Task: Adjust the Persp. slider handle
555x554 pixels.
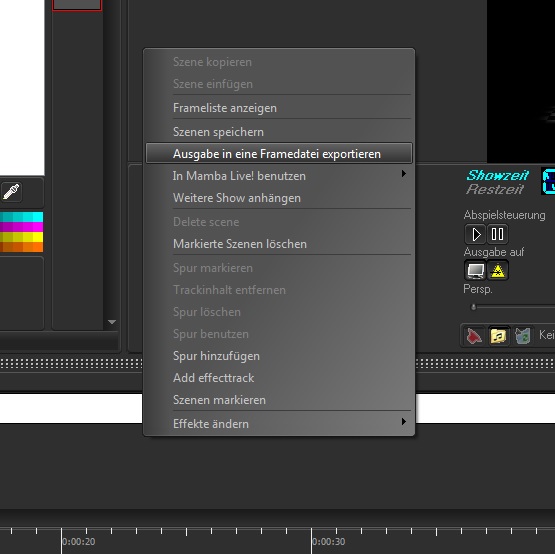Action: 473,307
